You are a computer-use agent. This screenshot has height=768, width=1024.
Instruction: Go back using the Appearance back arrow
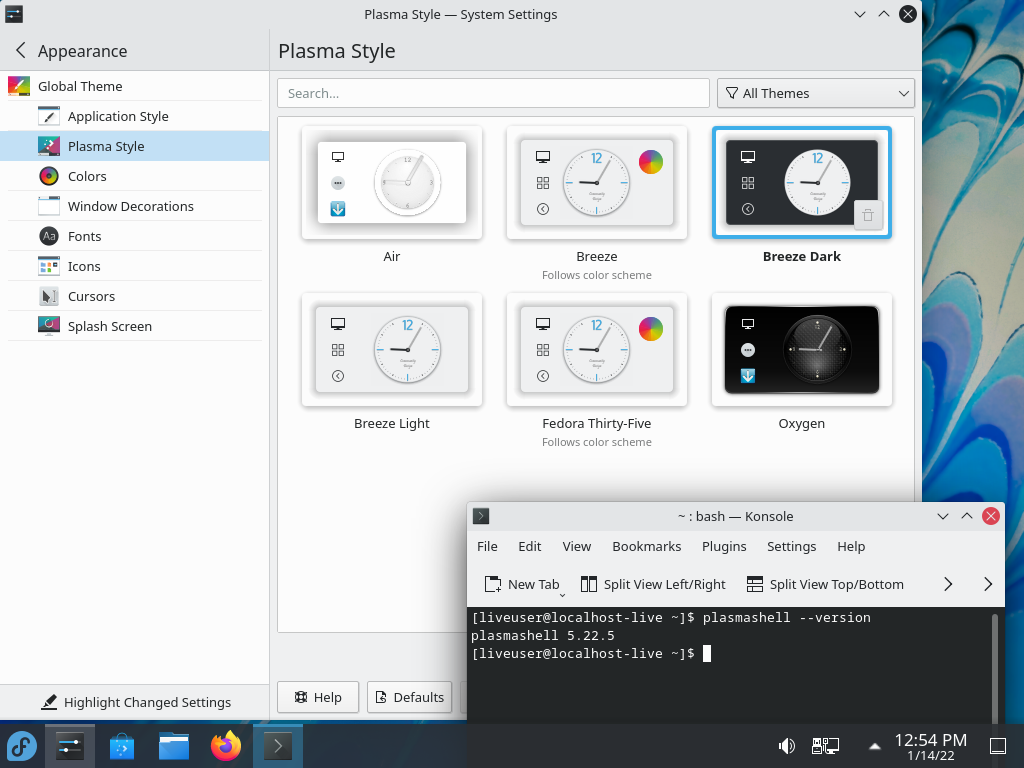(21, 50)
